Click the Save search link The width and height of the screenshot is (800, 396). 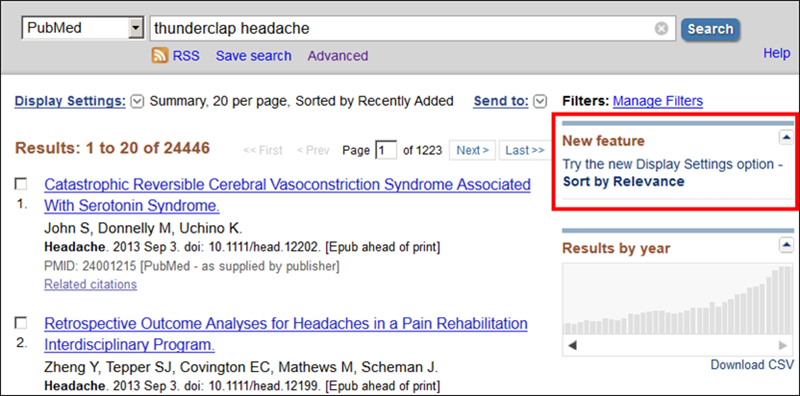[x=254, y=56]
